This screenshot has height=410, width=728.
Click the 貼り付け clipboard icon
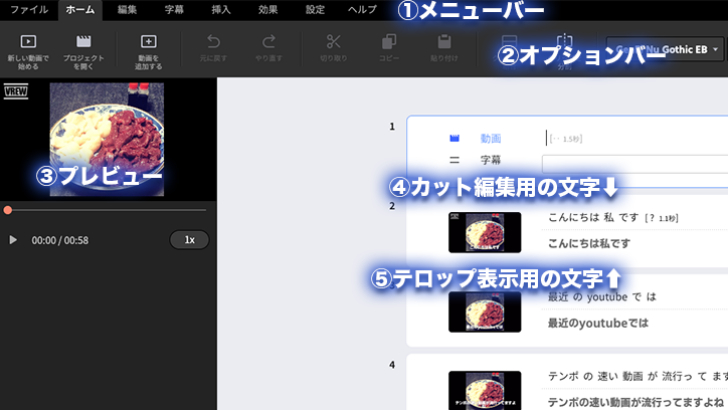click(x=444, y=41)
